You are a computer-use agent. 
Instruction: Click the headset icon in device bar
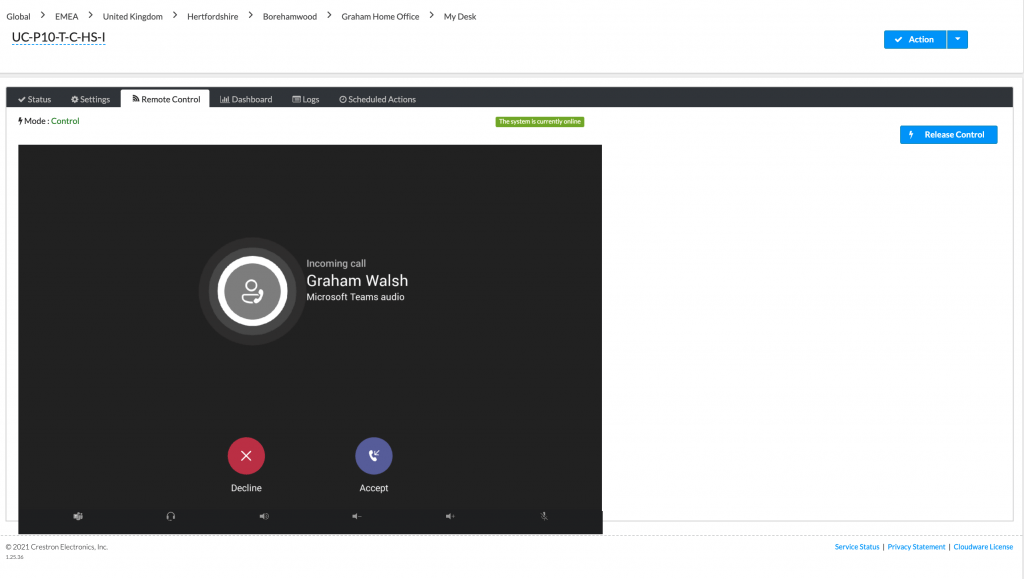(170, 516)
